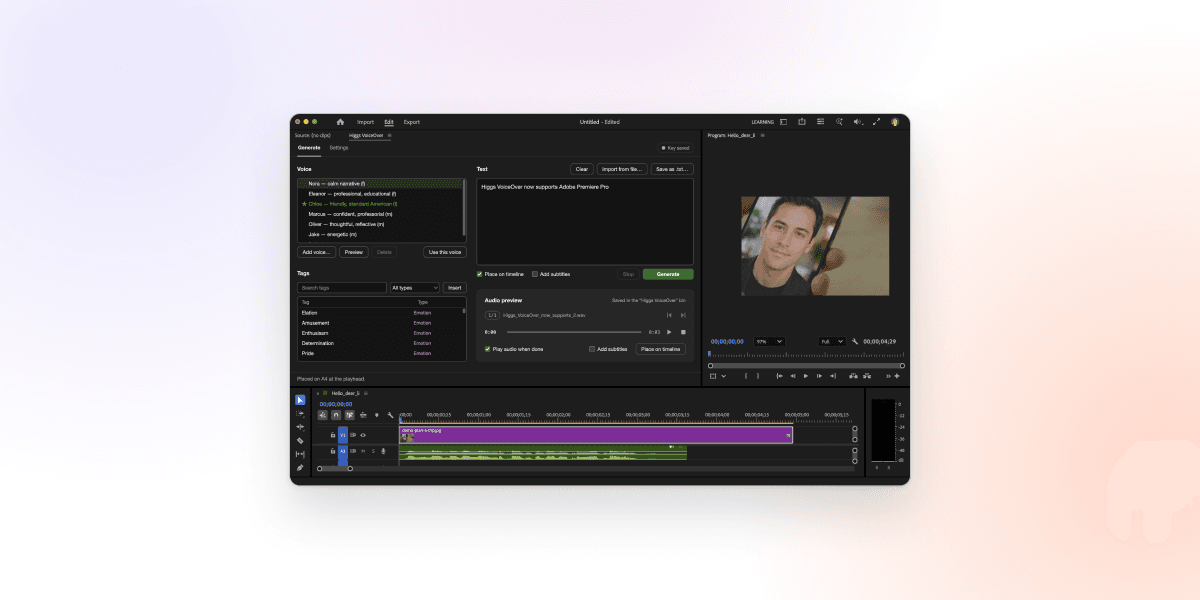Click the timeline horizontal zoom bar

pos(335,468)
